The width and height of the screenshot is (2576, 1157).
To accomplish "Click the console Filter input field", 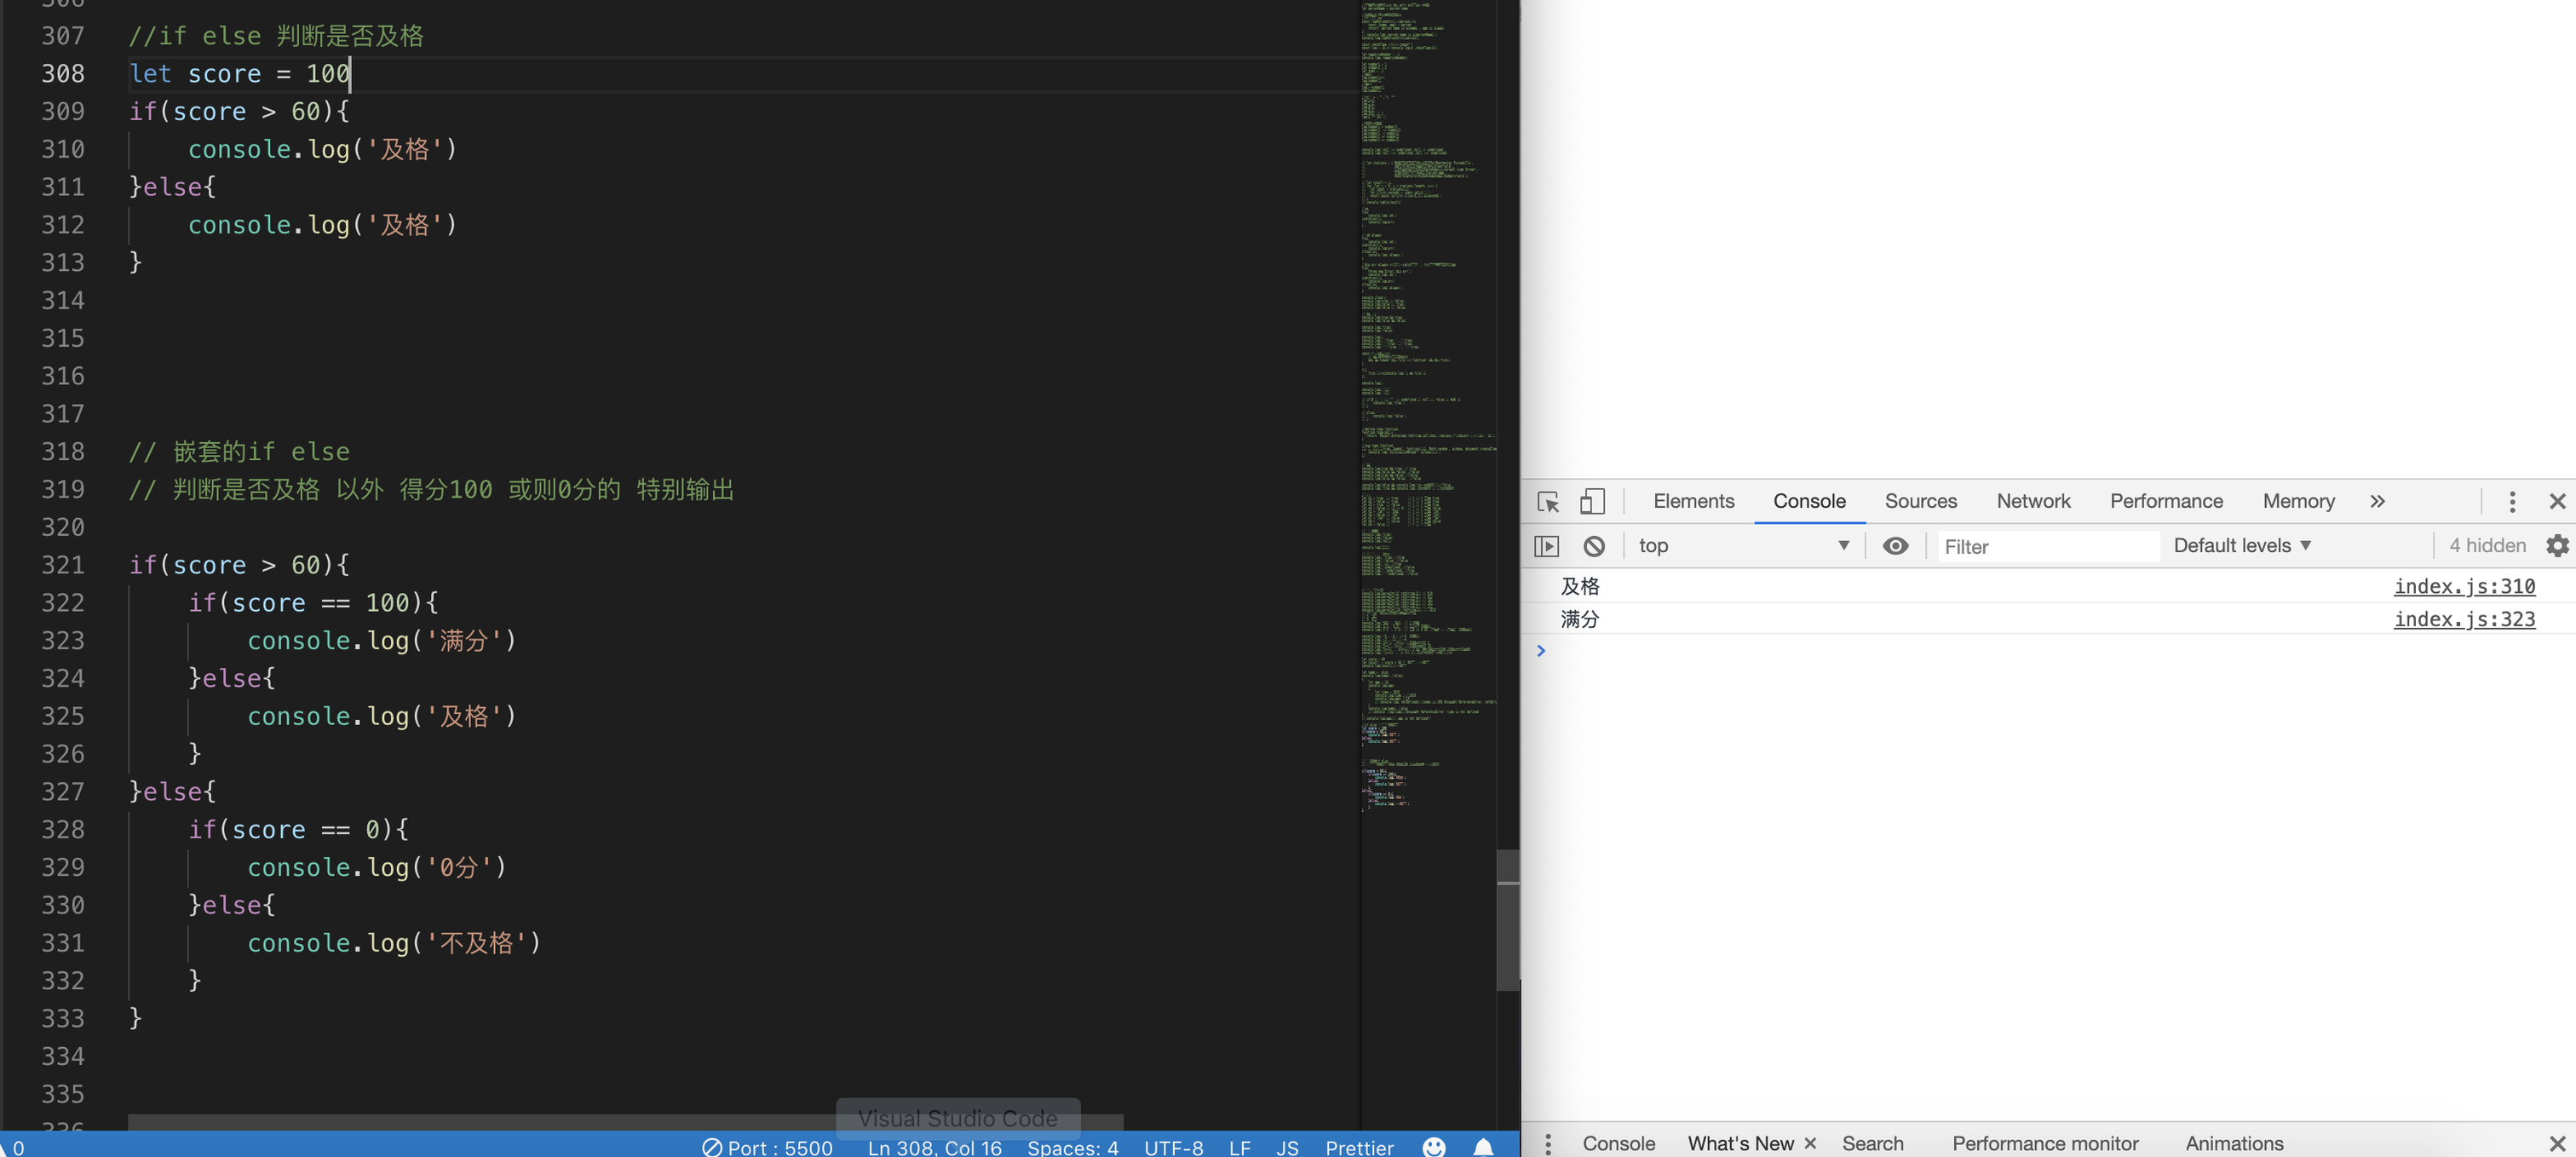I will (2045, 547).
